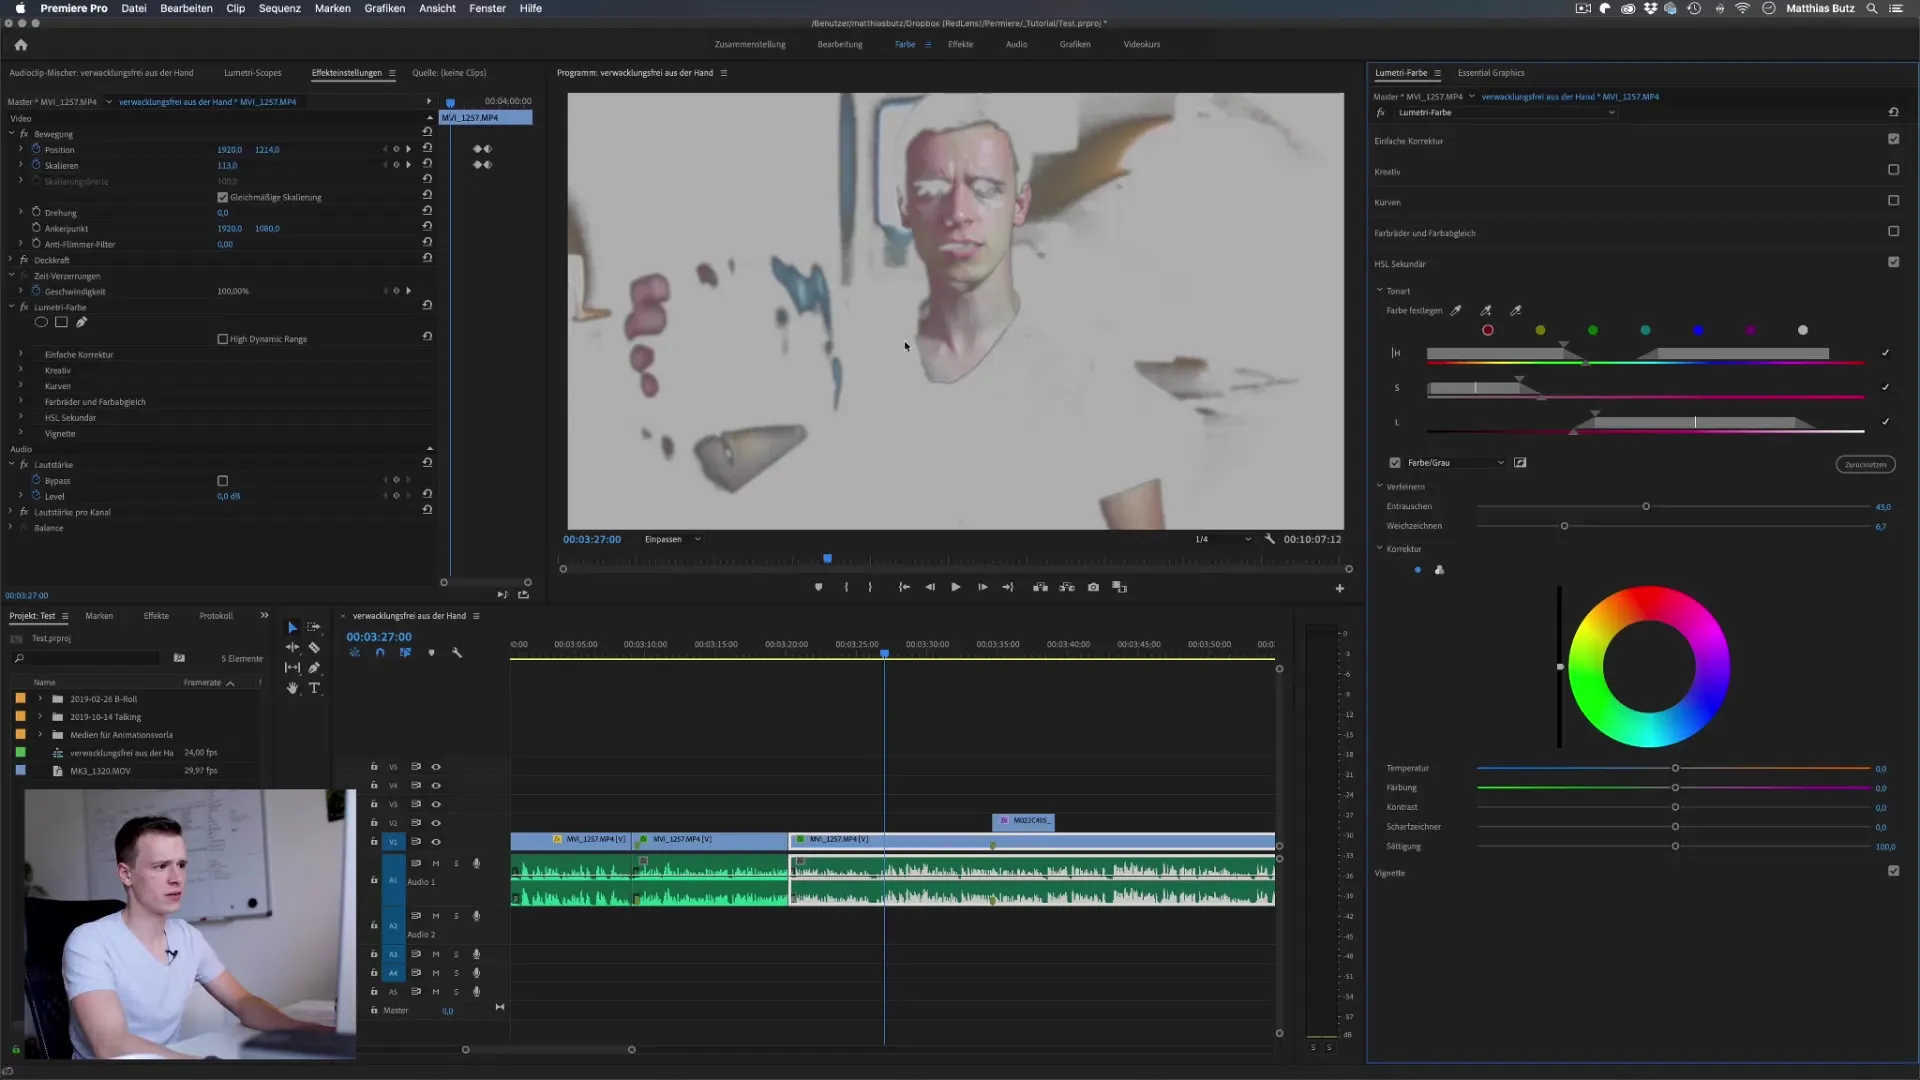Select the Slip tool
Screen dimensions: 1920x1080
pos(292,667)
